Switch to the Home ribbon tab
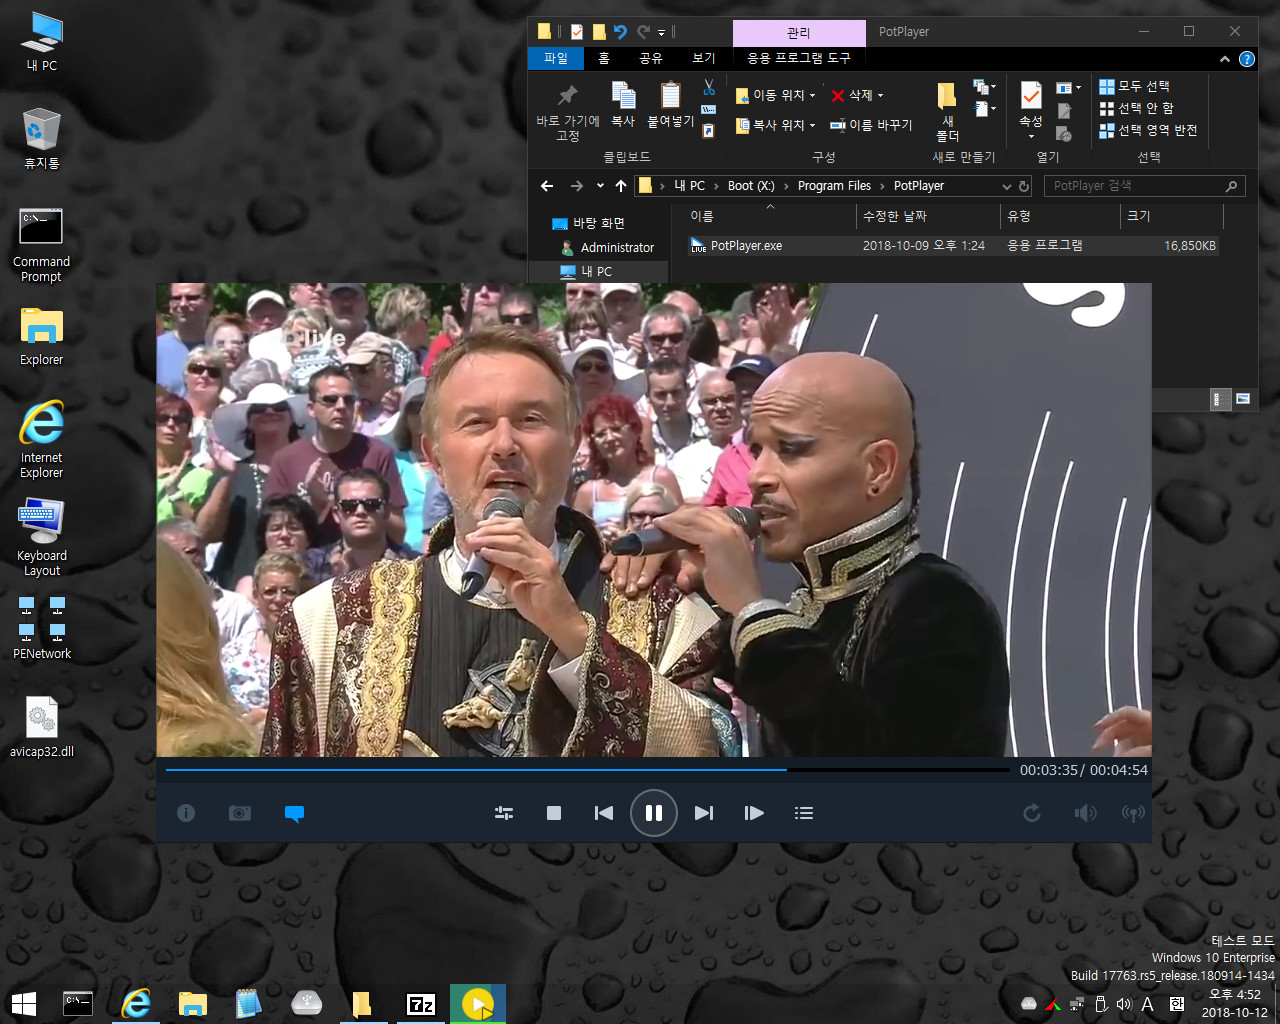 604,58
